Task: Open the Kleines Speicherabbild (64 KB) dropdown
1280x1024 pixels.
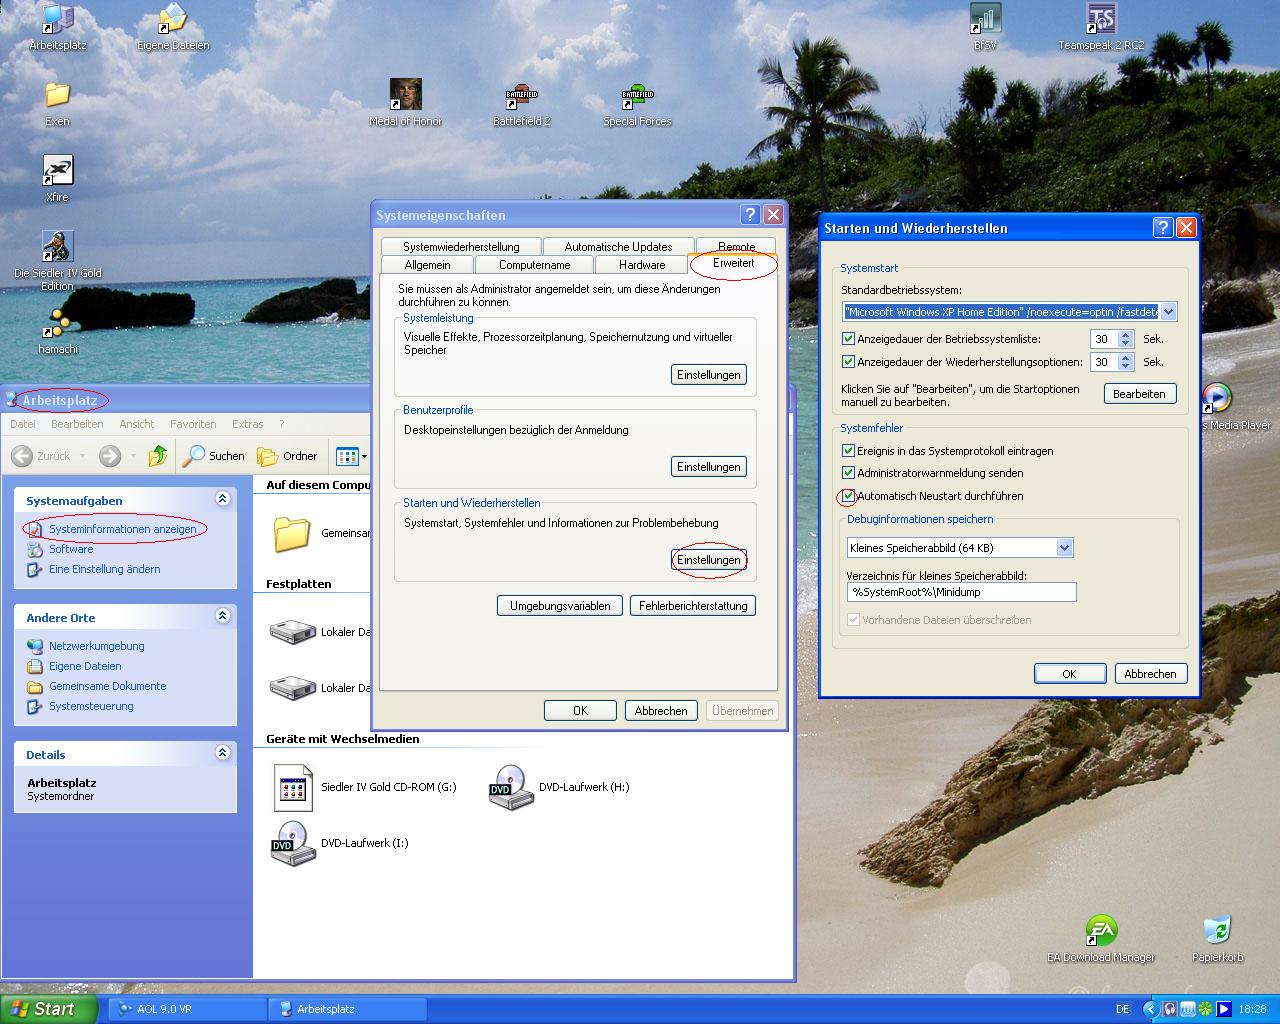Action: coord(1065,548)
